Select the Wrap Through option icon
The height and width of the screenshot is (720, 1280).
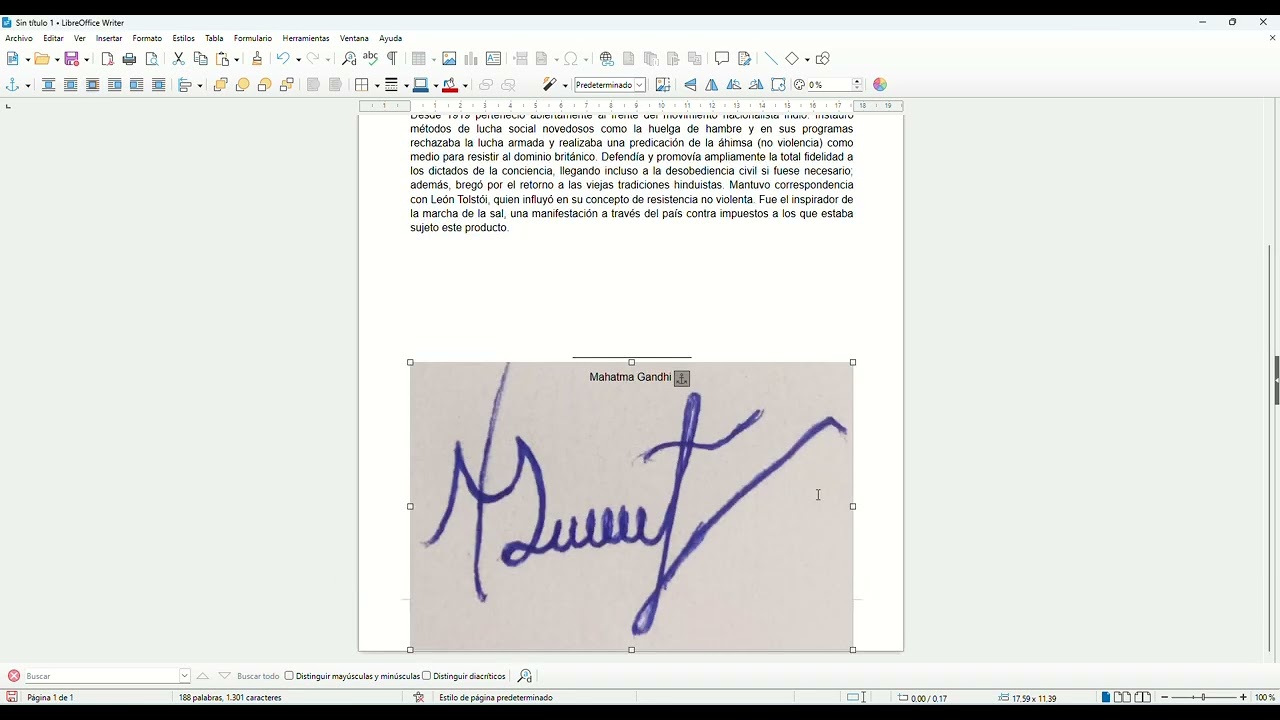159,85
